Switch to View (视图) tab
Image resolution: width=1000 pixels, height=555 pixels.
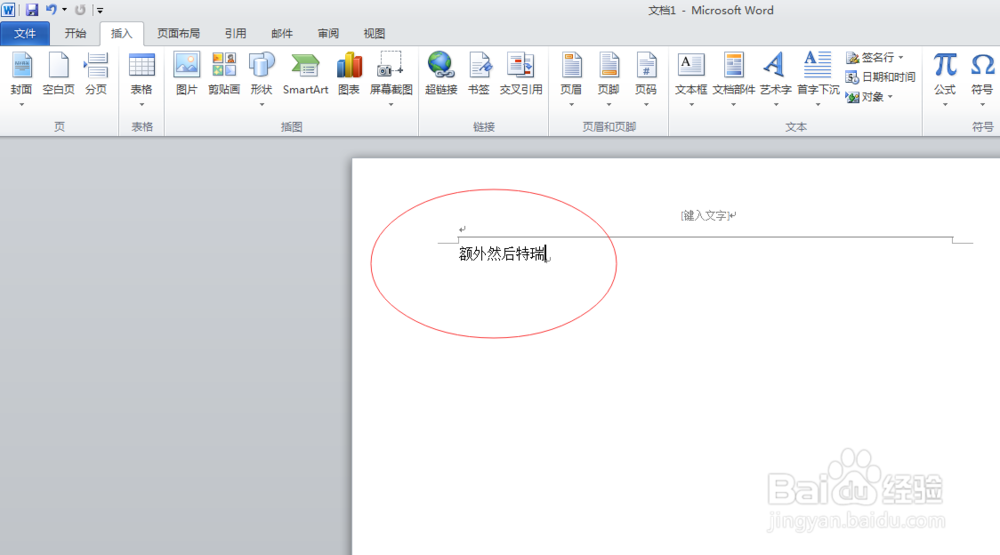[x=374, y=33]
